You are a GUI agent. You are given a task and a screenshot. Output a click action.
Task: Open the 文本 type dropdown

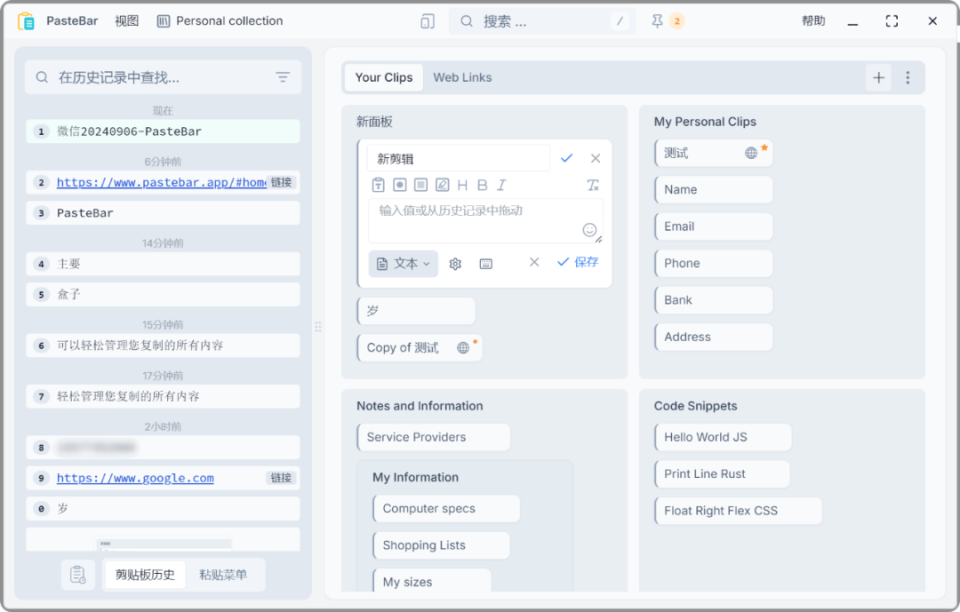[x=403, y=264]
